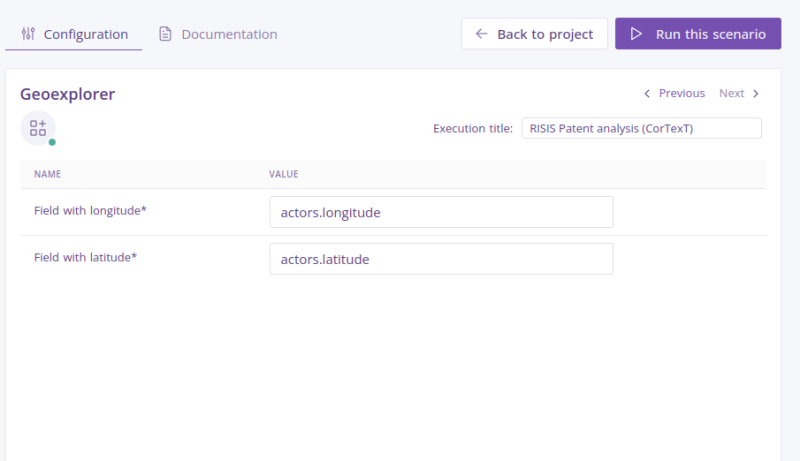Click the NAME column header
The image size is (800, 461).
(x=47, y=174)
